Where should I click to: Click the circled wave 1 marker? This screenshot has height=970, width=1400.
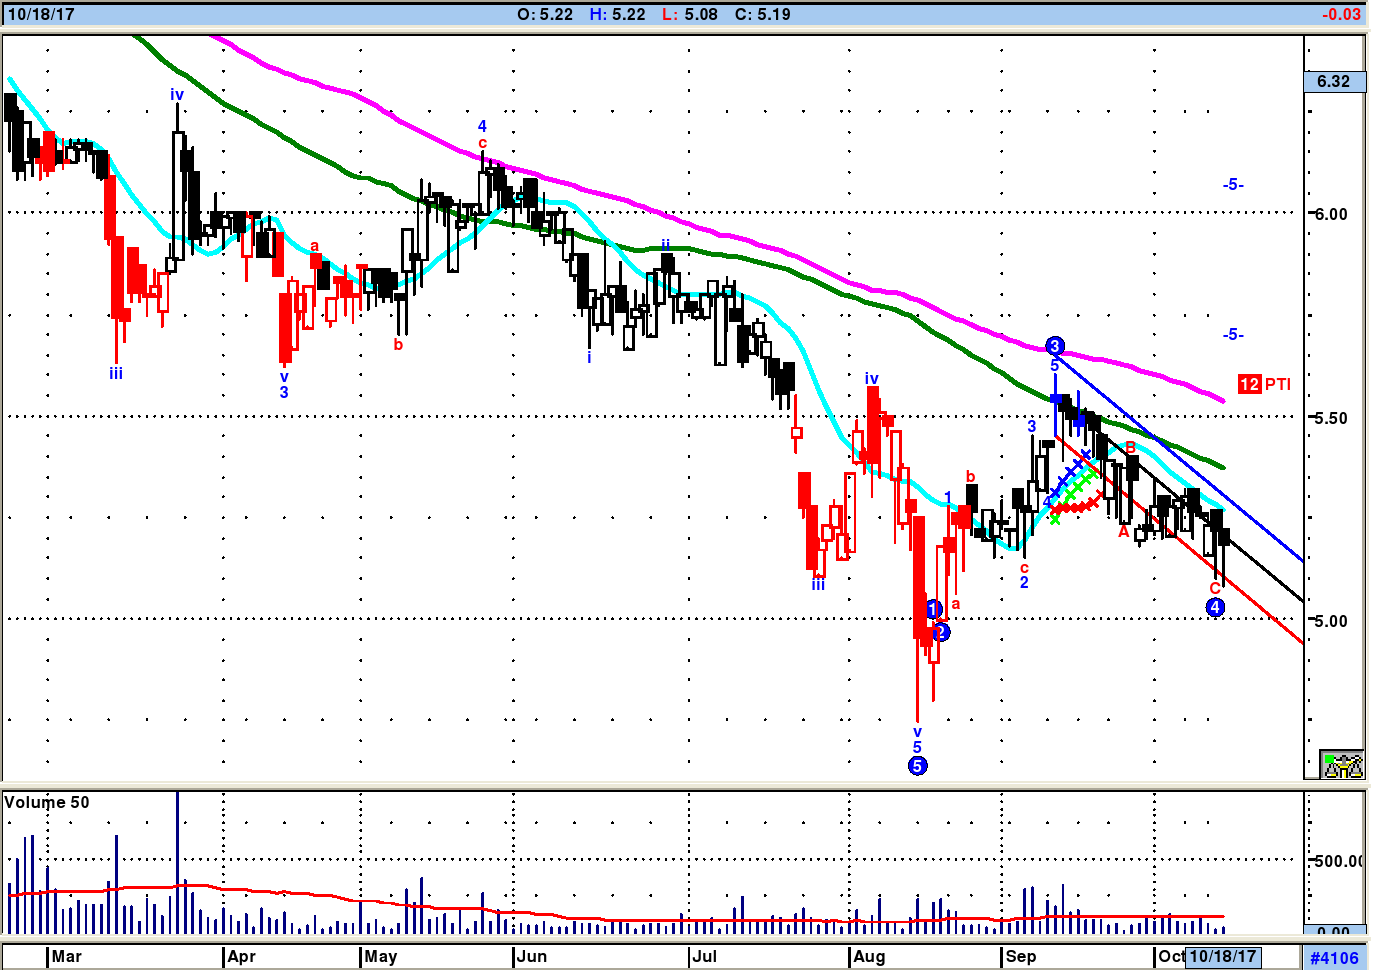point(933,609)
